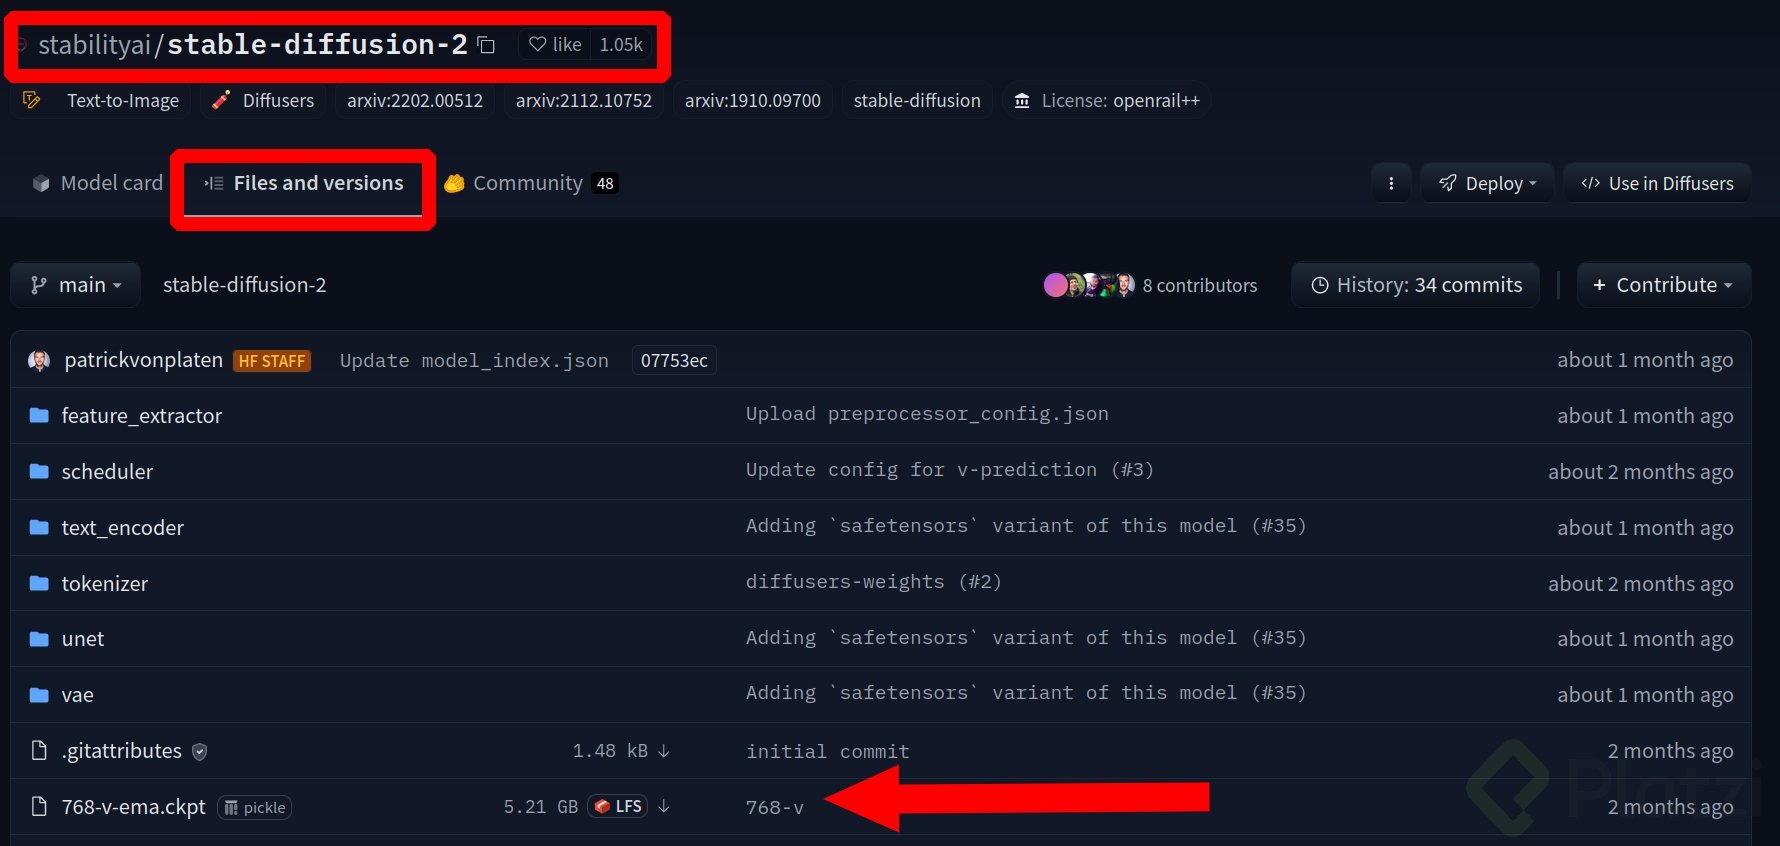Copy the model name with copy icon
Image resolution: width=1780 pixels, height=846 pixels.
click(x=486, y=45)
